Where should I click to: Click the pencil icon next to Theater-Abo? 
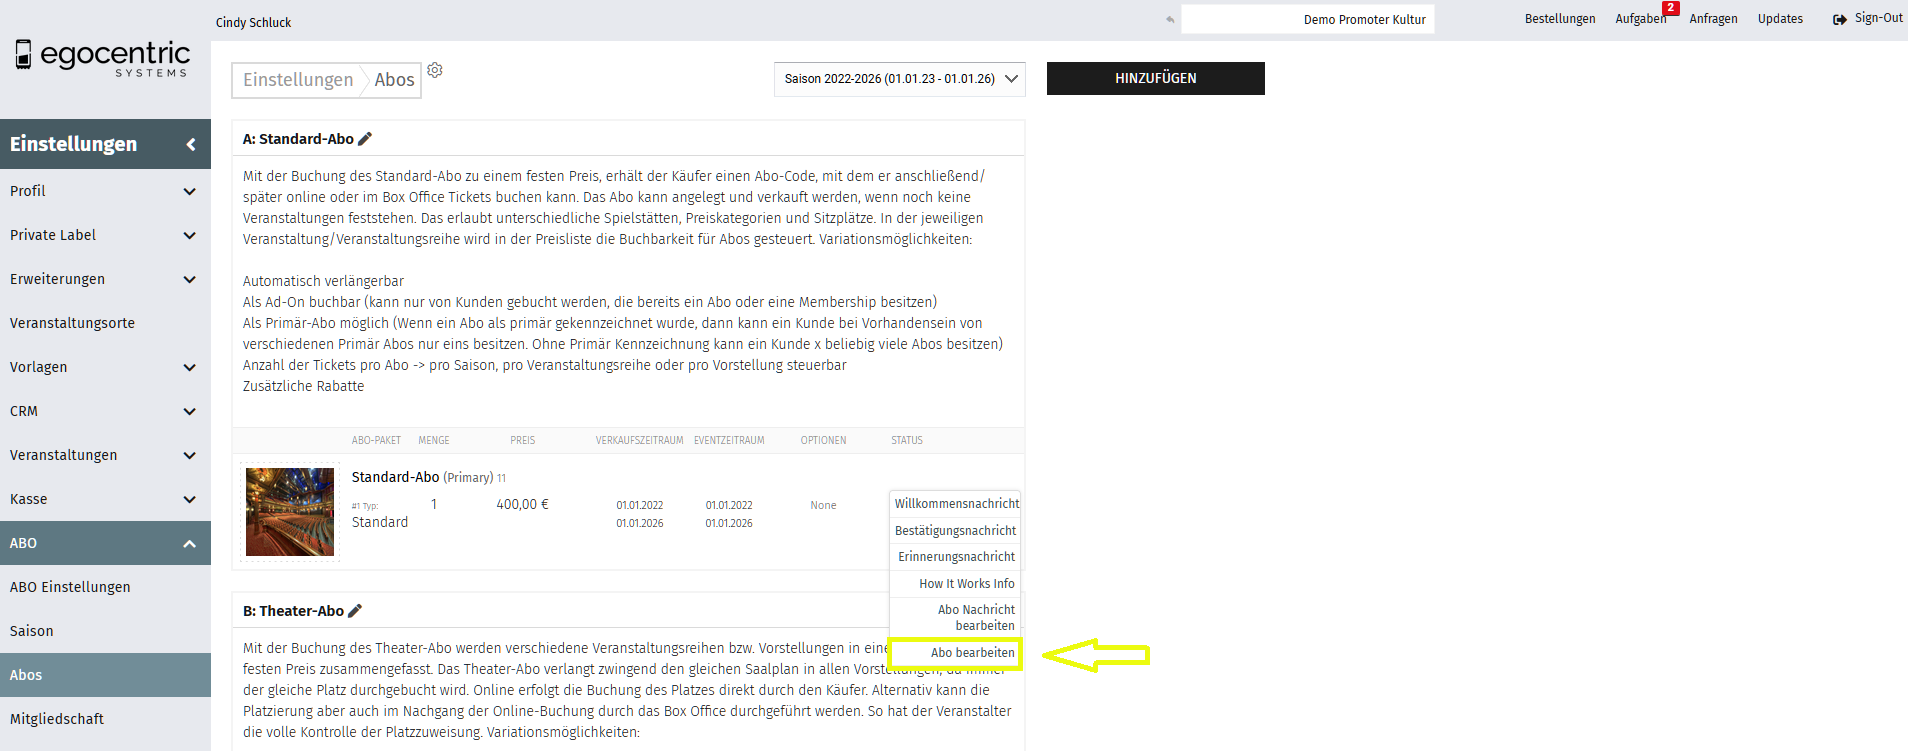[355, 611]
